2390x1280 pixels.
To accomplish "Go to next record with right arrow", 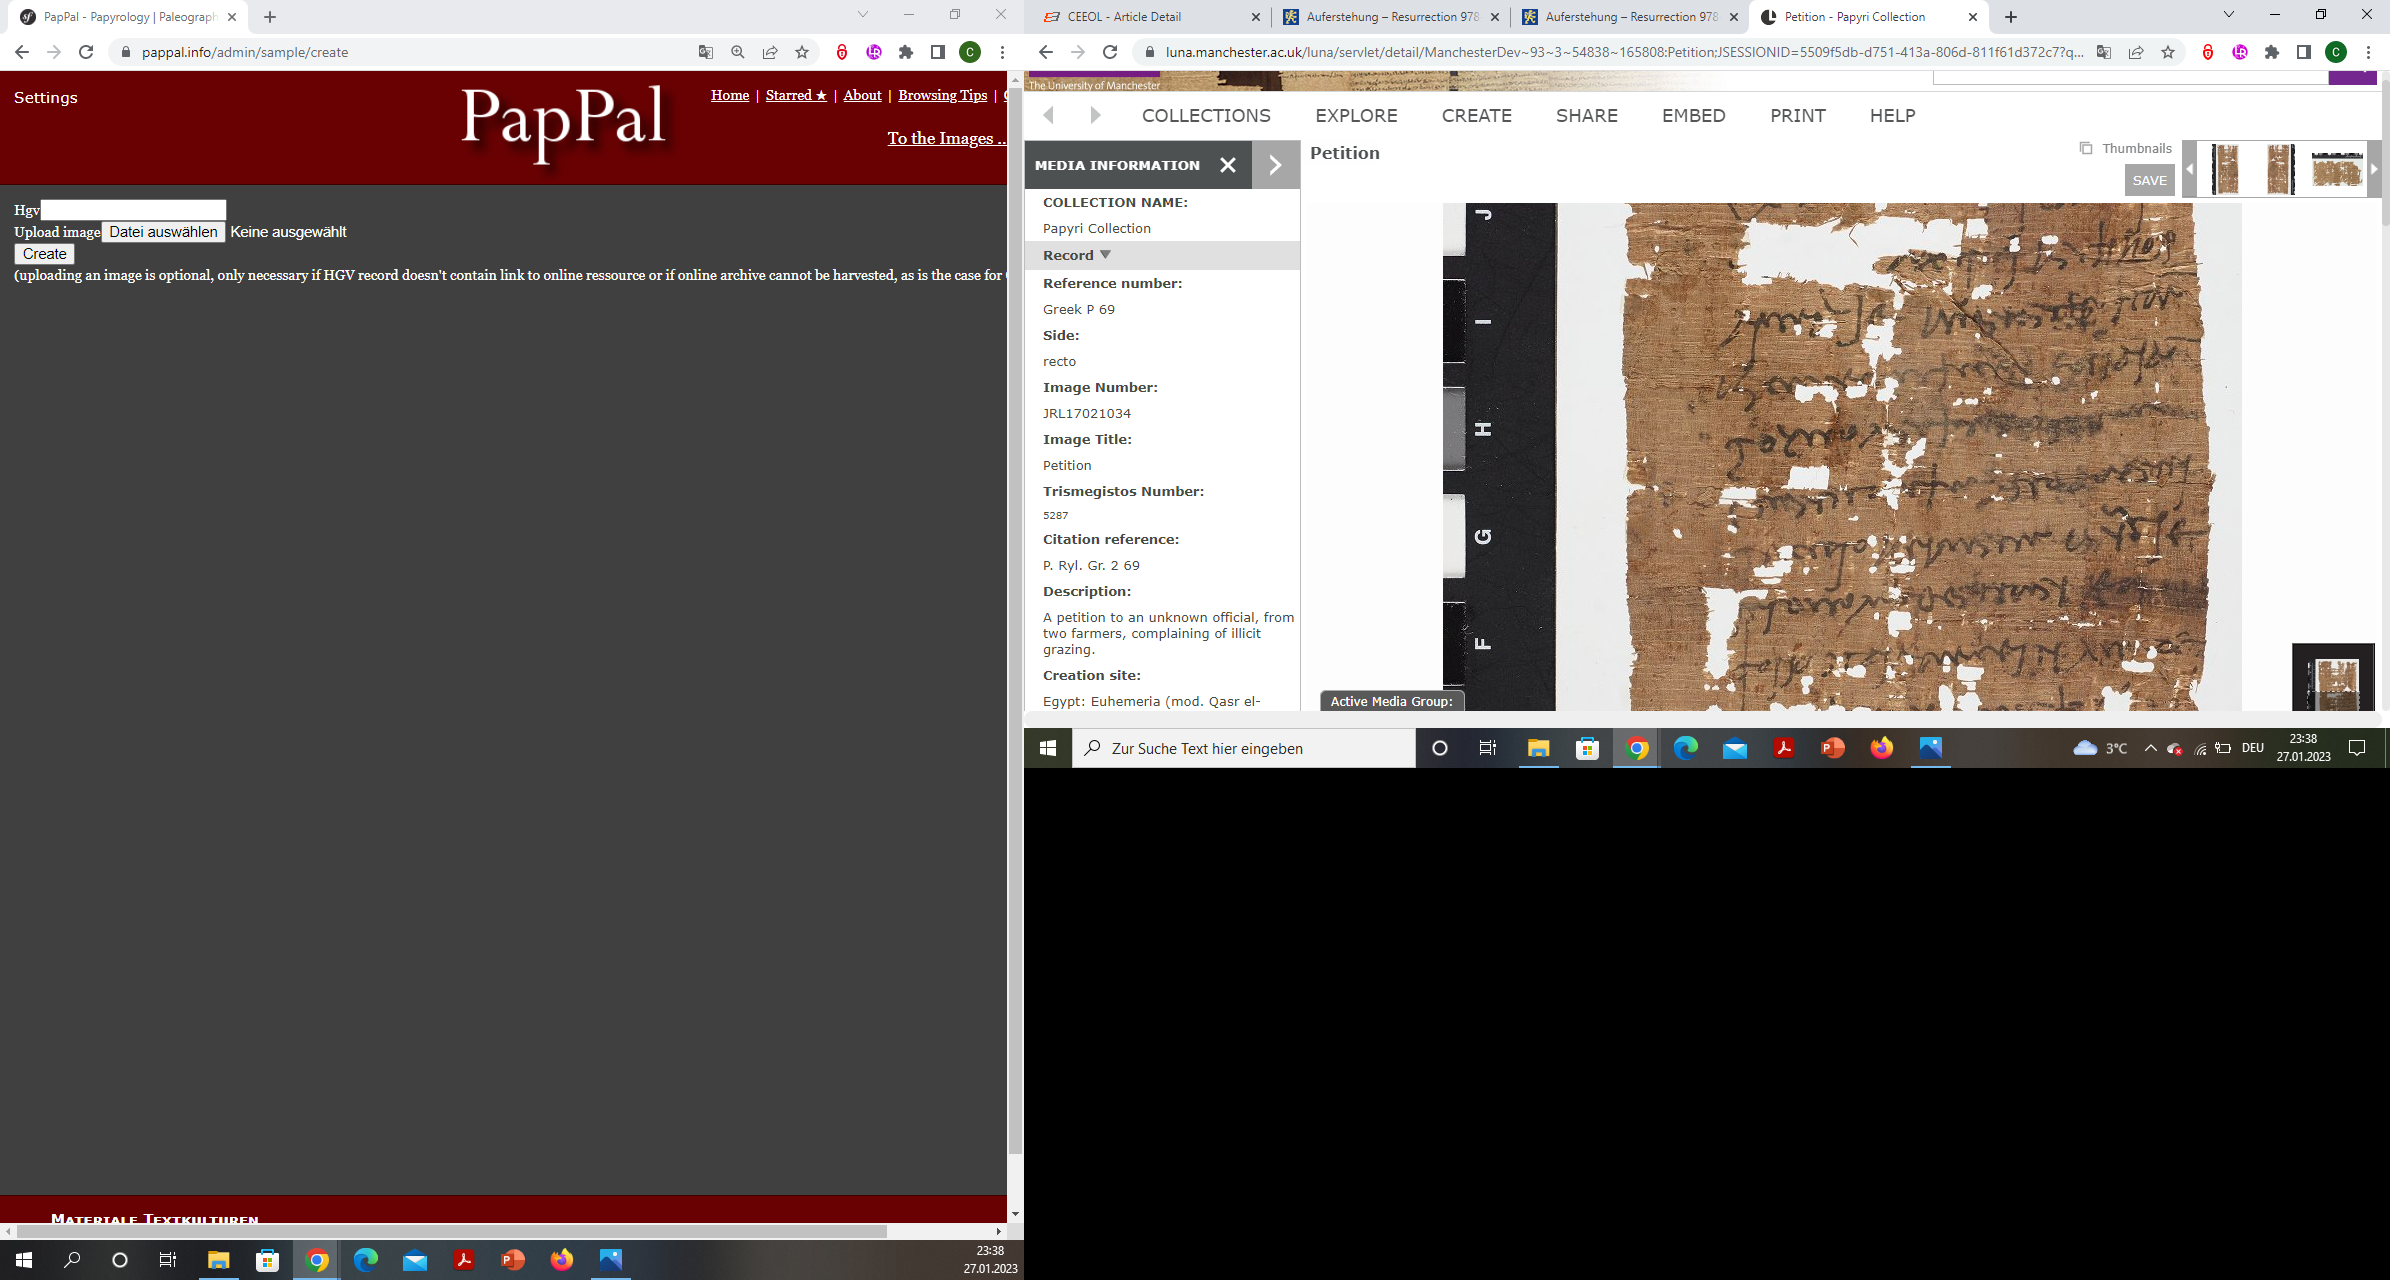I will click(1095, 115).
